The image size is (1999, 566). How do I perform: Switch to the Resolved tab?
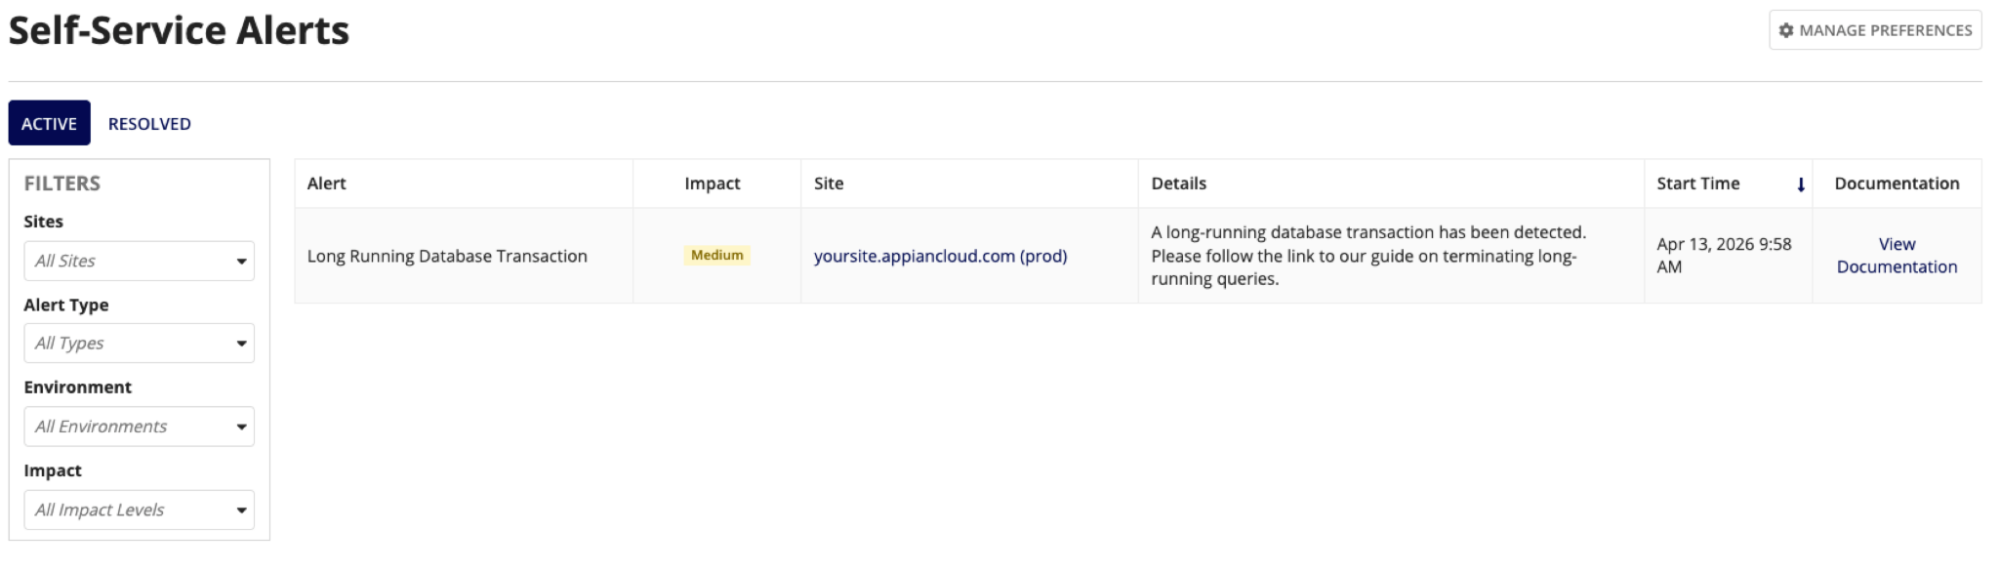point(149,123)
